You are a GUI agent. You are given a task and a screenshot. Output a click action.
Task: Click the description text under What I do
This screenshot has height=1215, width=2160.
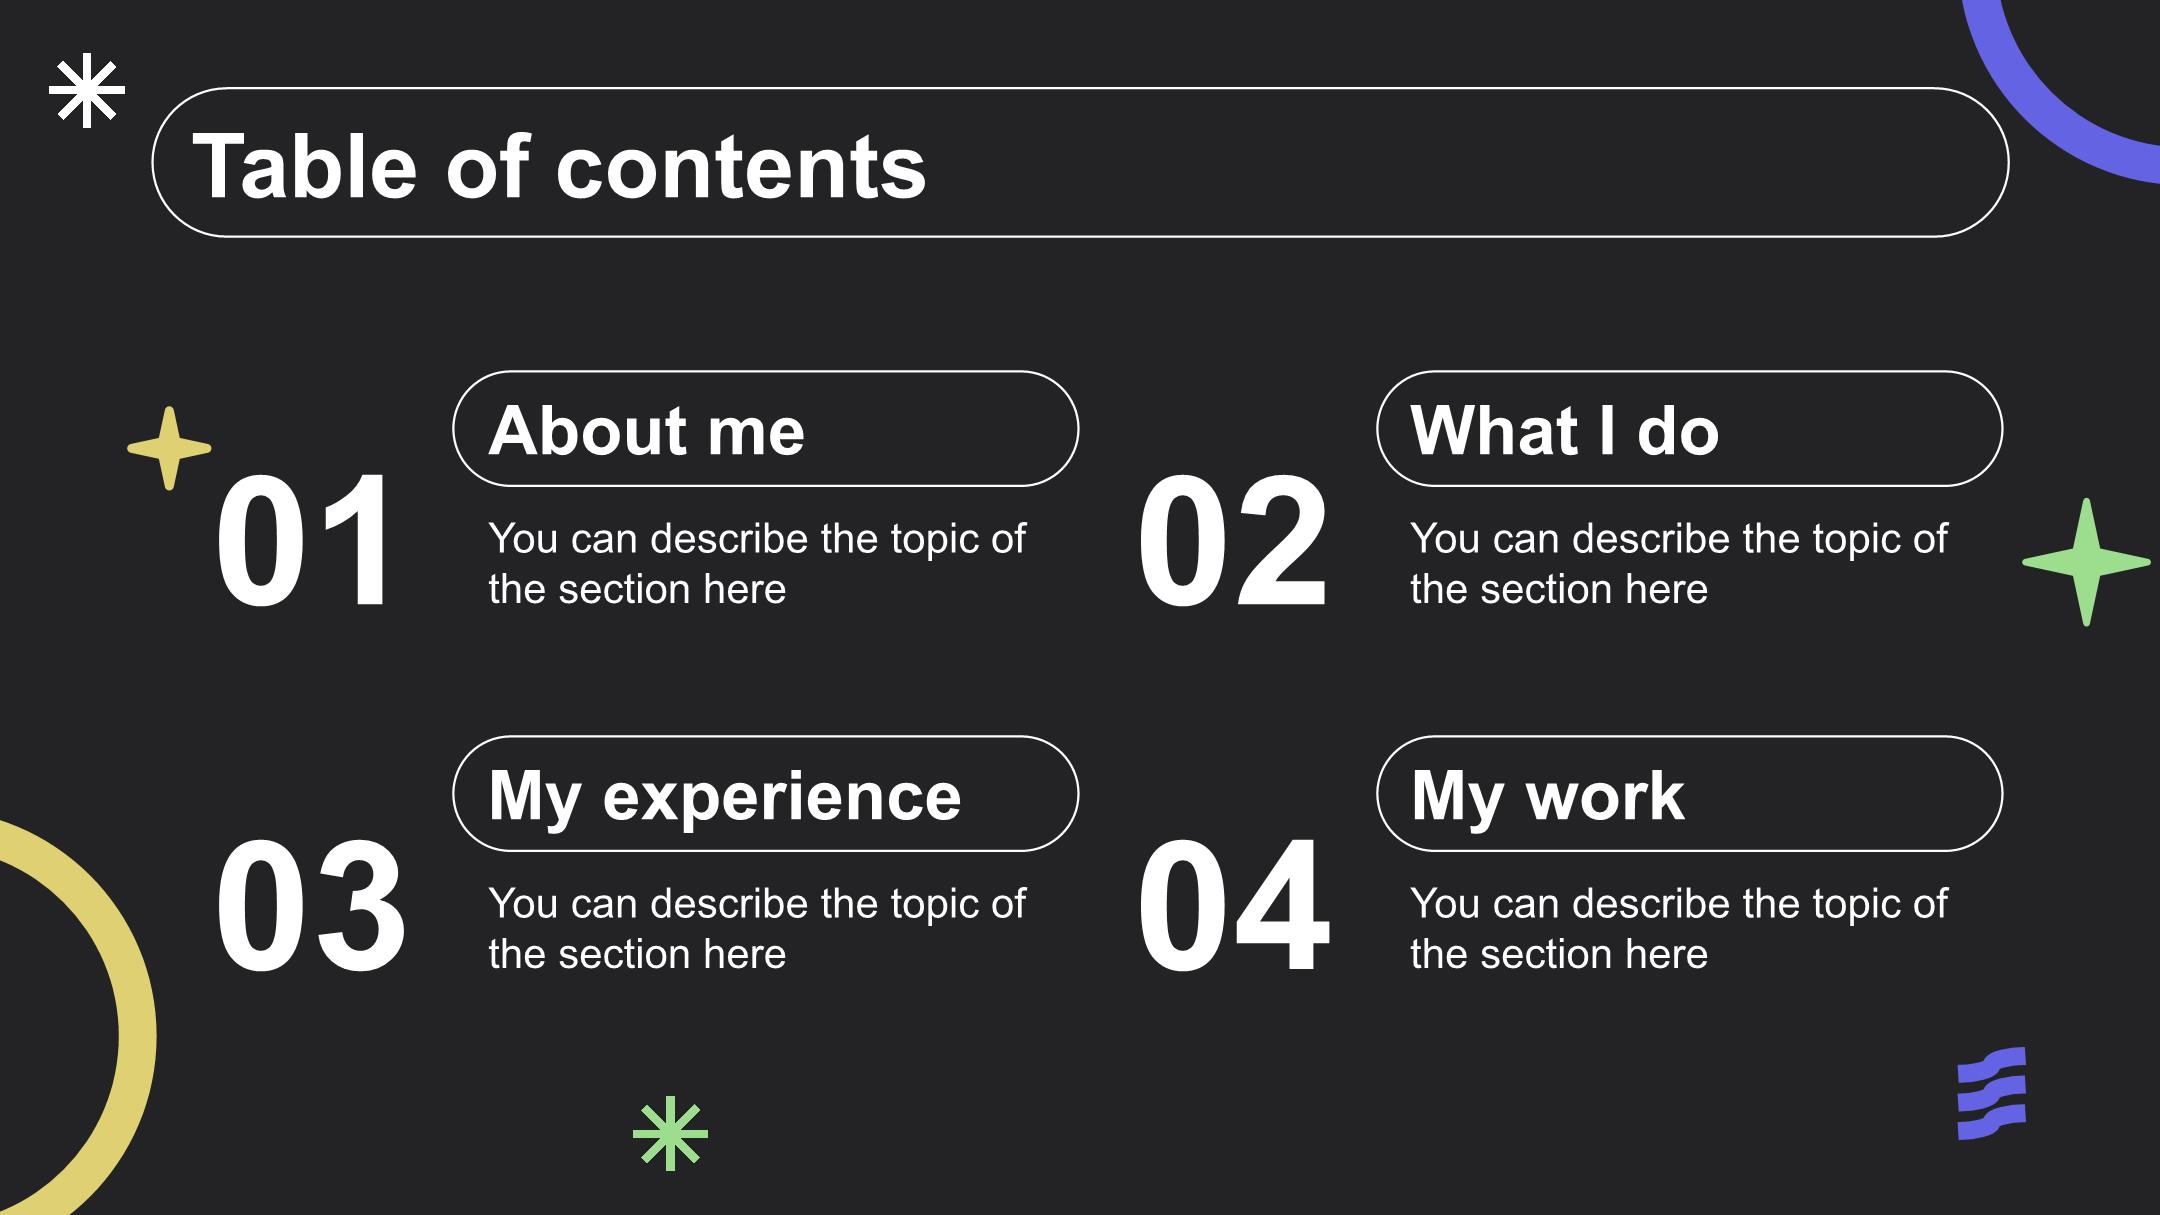(x=1679, y=564)
